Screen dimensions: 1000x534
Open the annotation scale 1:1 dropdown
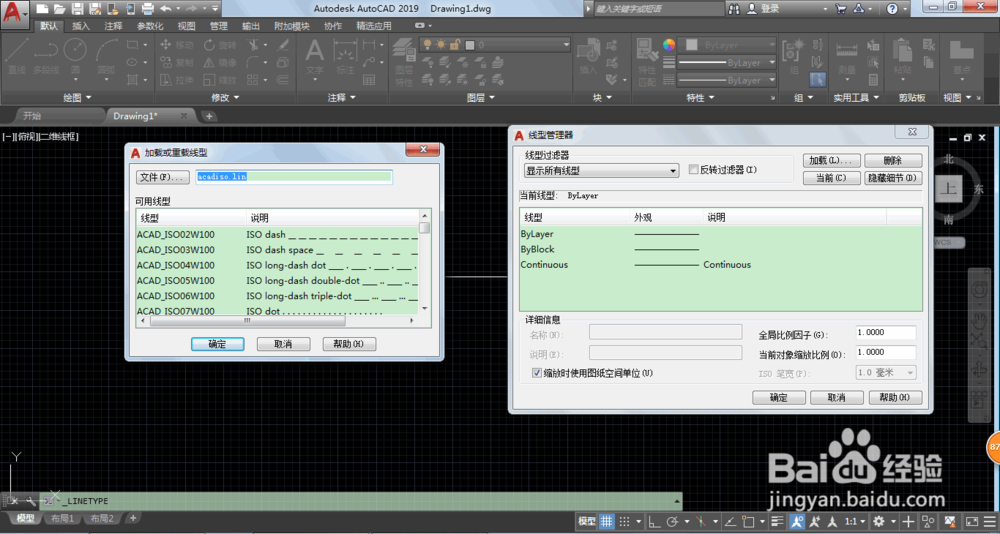tap(855, 521)
